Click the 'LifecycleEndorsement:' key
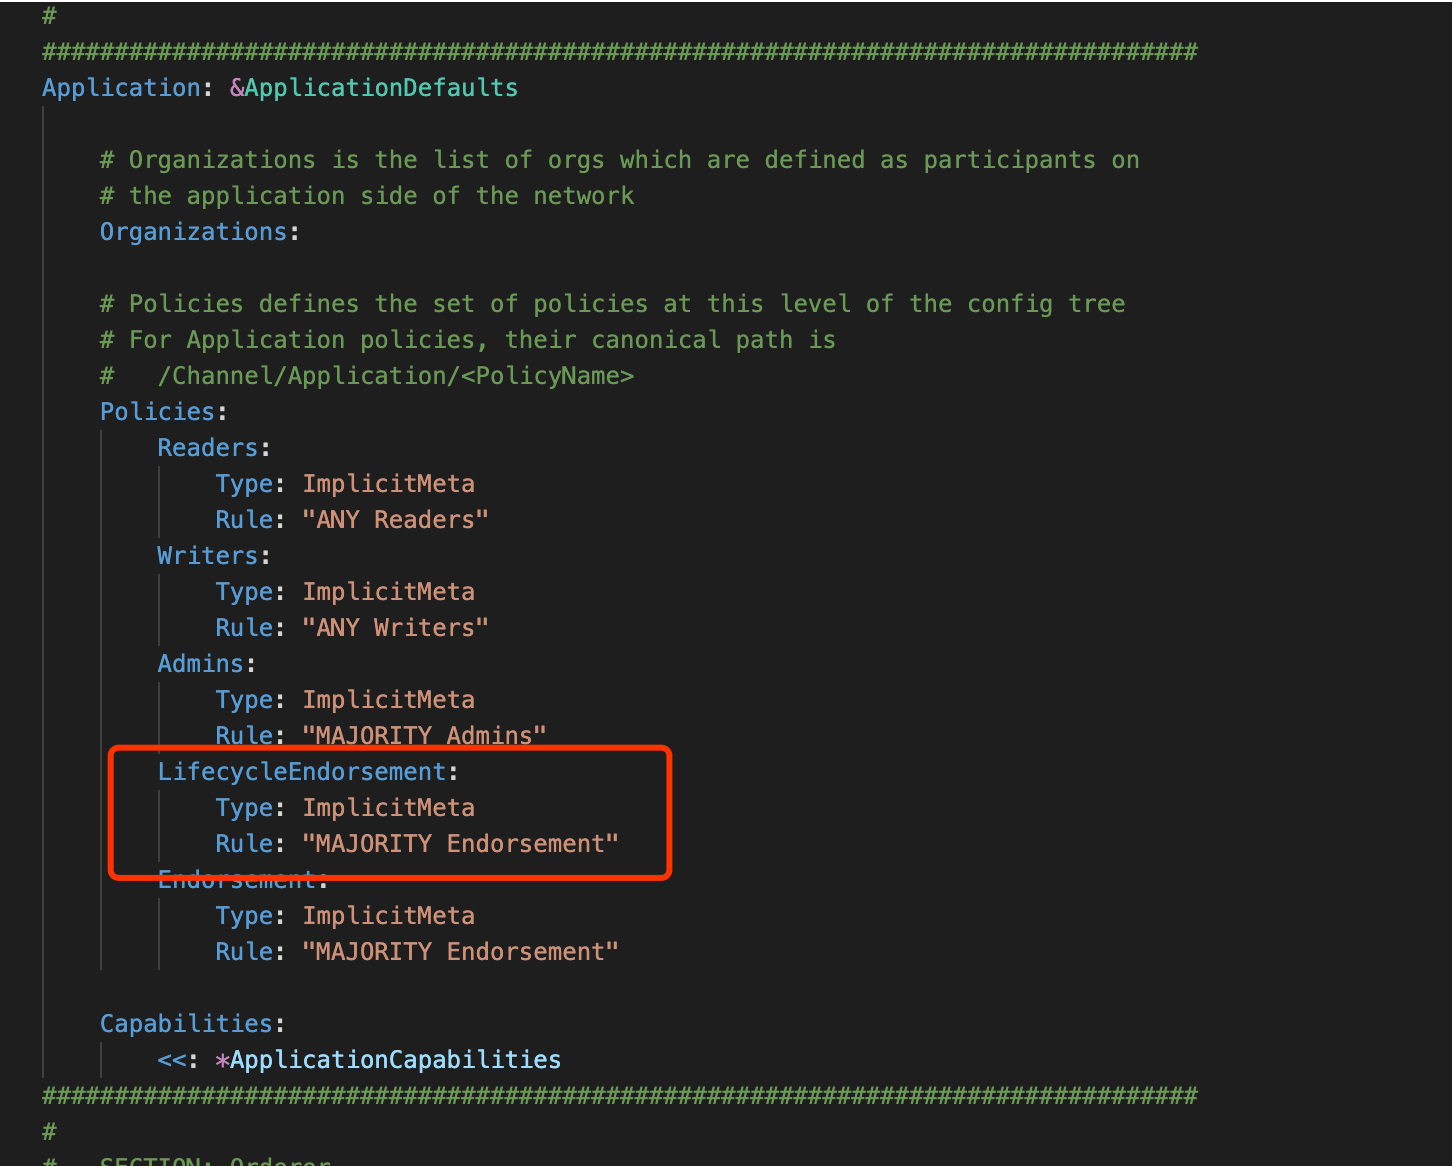This screenshot has width=1456, height=1166. [x=308, y=772]
